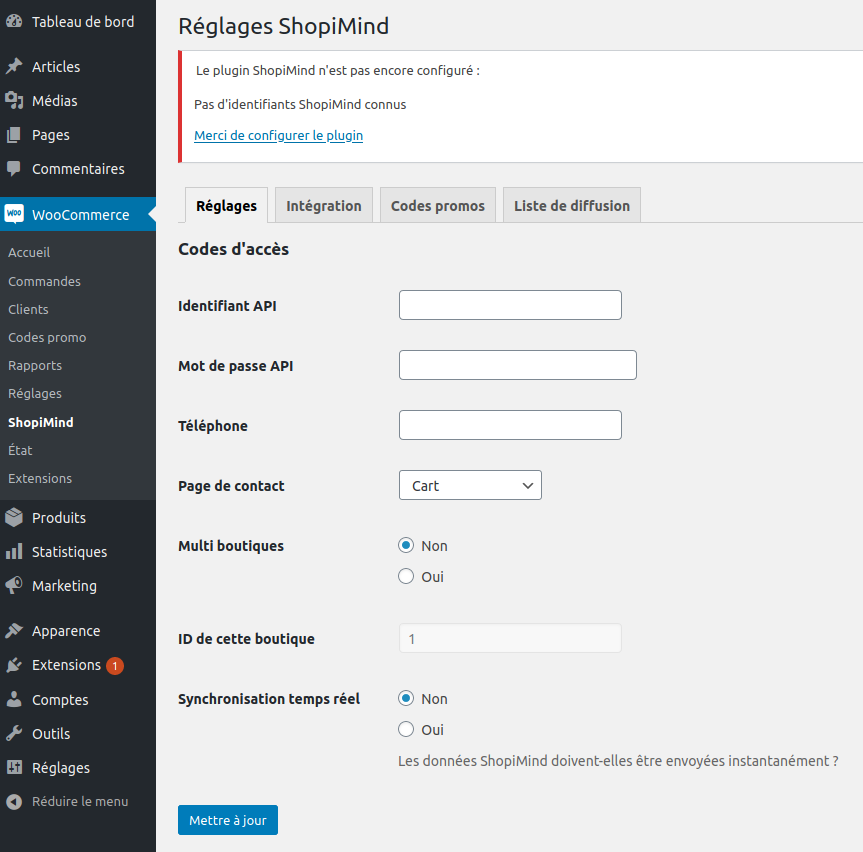Open the Codes promos tab
Viewport: 863px width, 852px height.
438,205
